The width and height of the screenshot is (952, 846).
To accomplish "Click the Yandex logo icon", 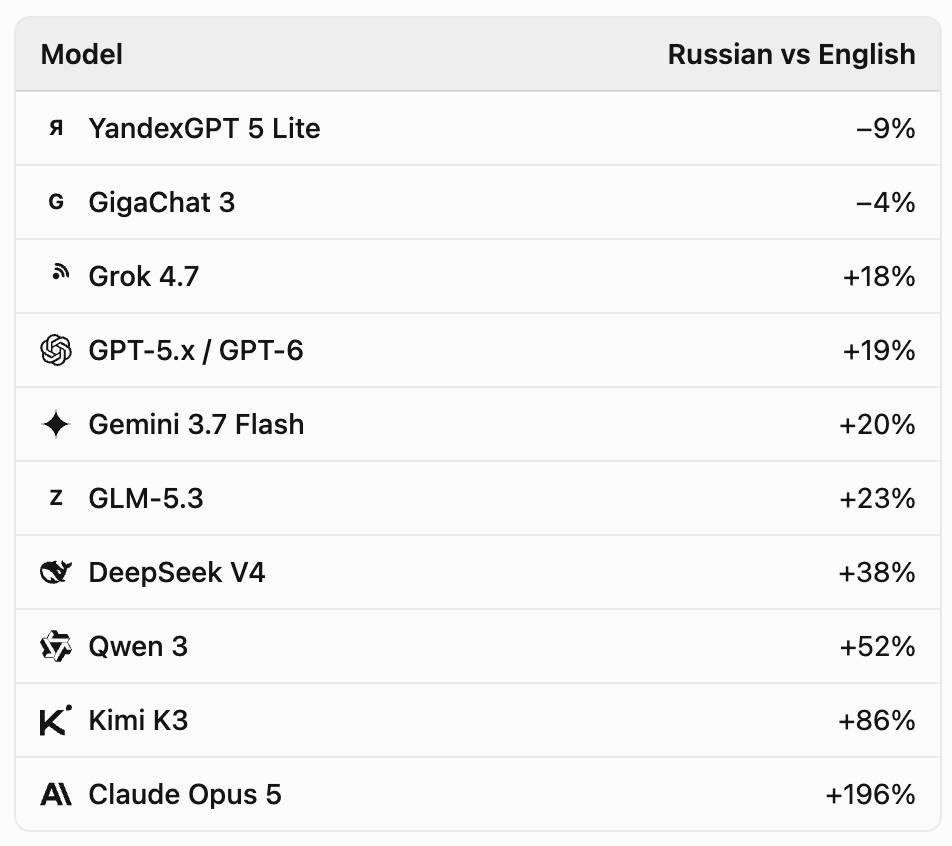I will pyautogui.click(x=56, y=128).
